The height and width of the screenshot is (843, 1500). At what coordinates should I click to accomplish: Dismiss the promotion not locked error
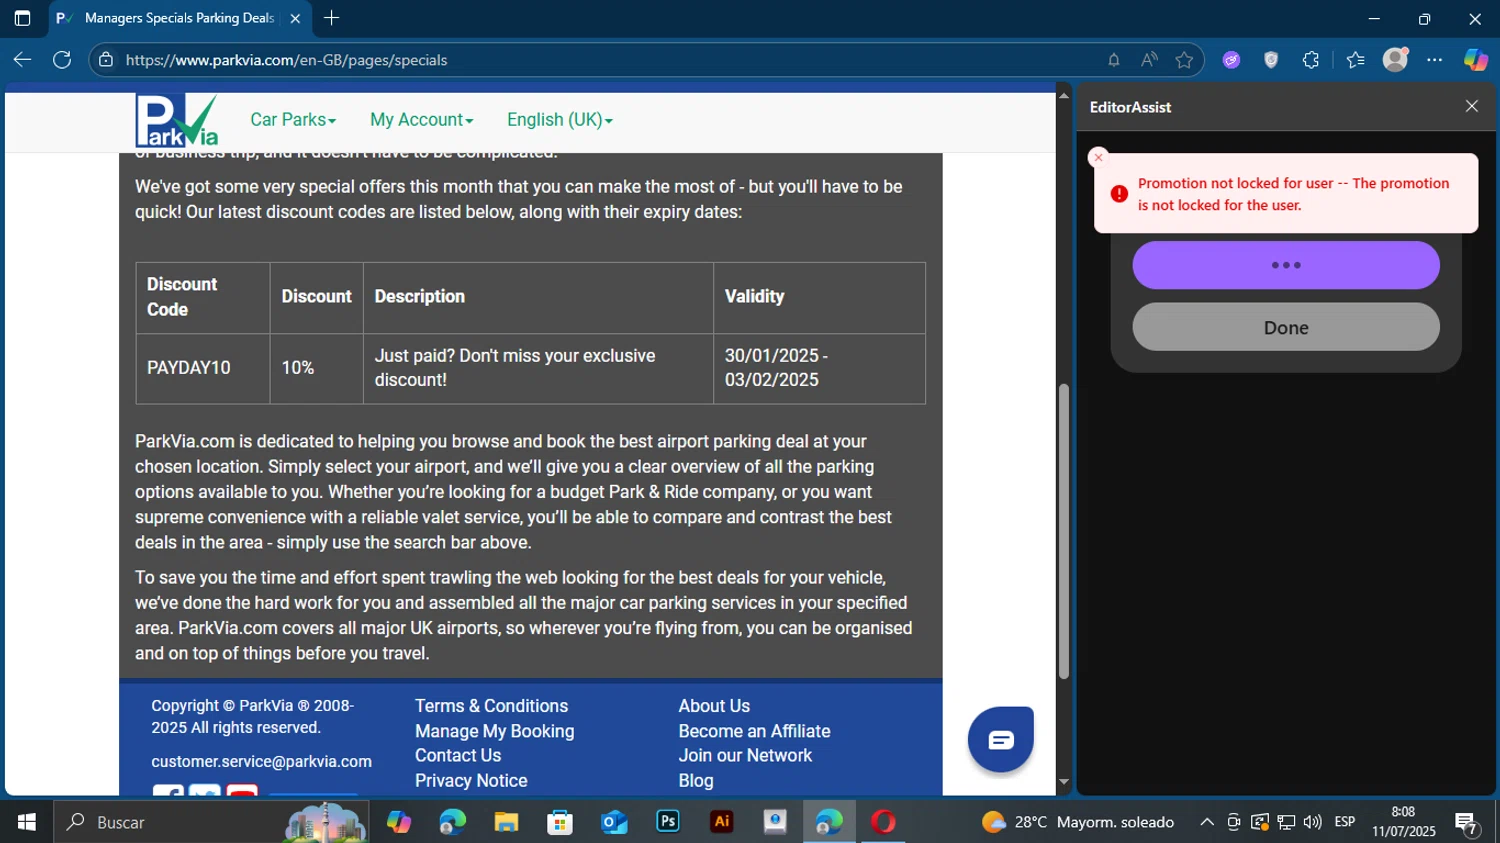[1098, 157]
